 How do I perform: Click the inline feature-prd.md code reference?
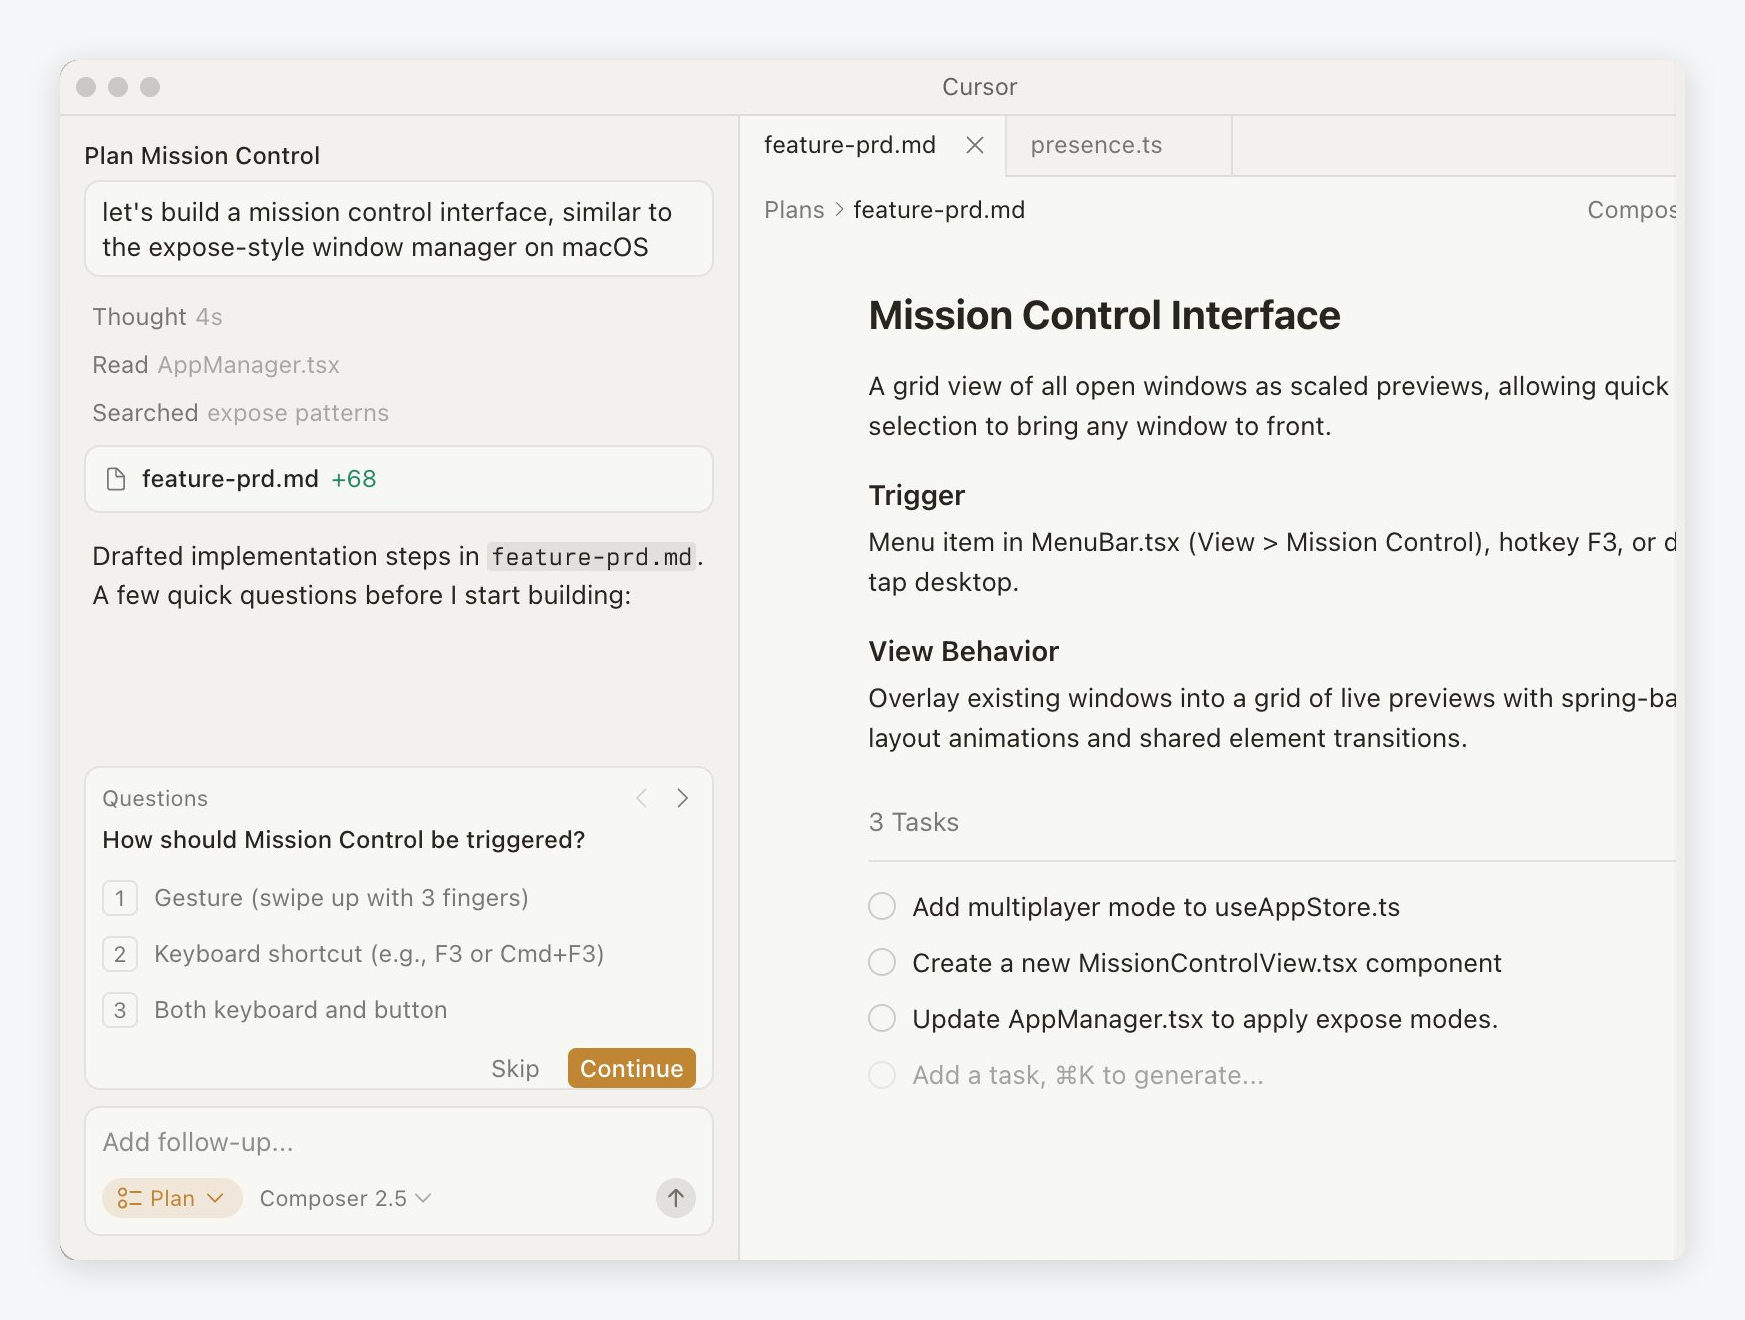click(592, 557)
